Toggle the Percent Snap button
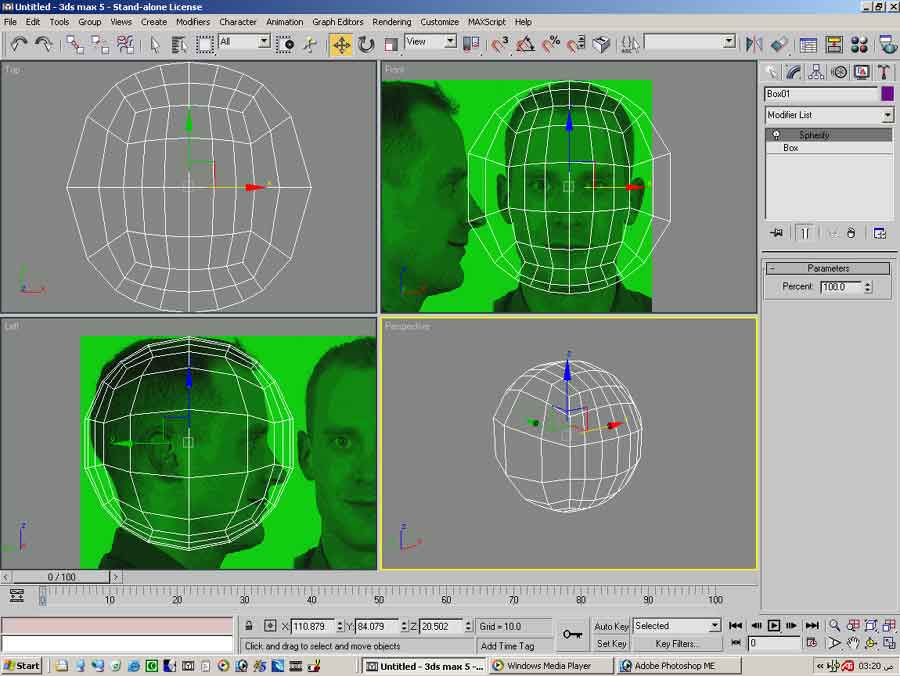Viewport: 900px width, 676px height. [x=550, y=44]
